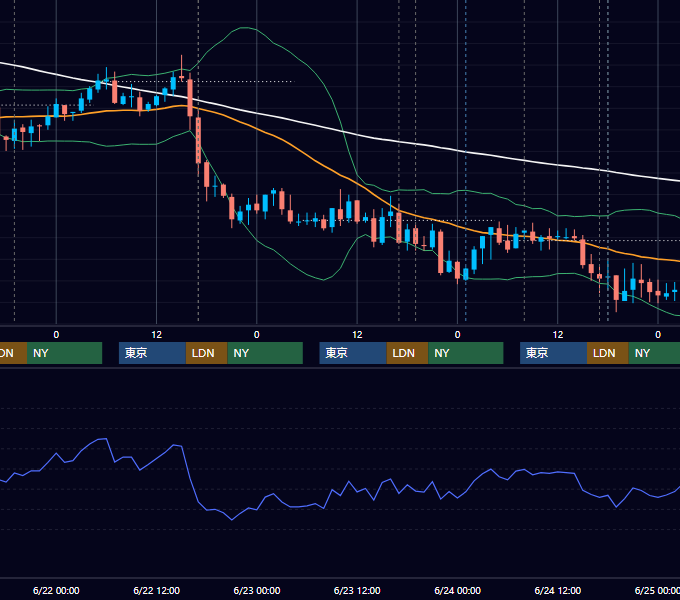Select the NY session block spanning 6/23 00:00

[265, 353]
